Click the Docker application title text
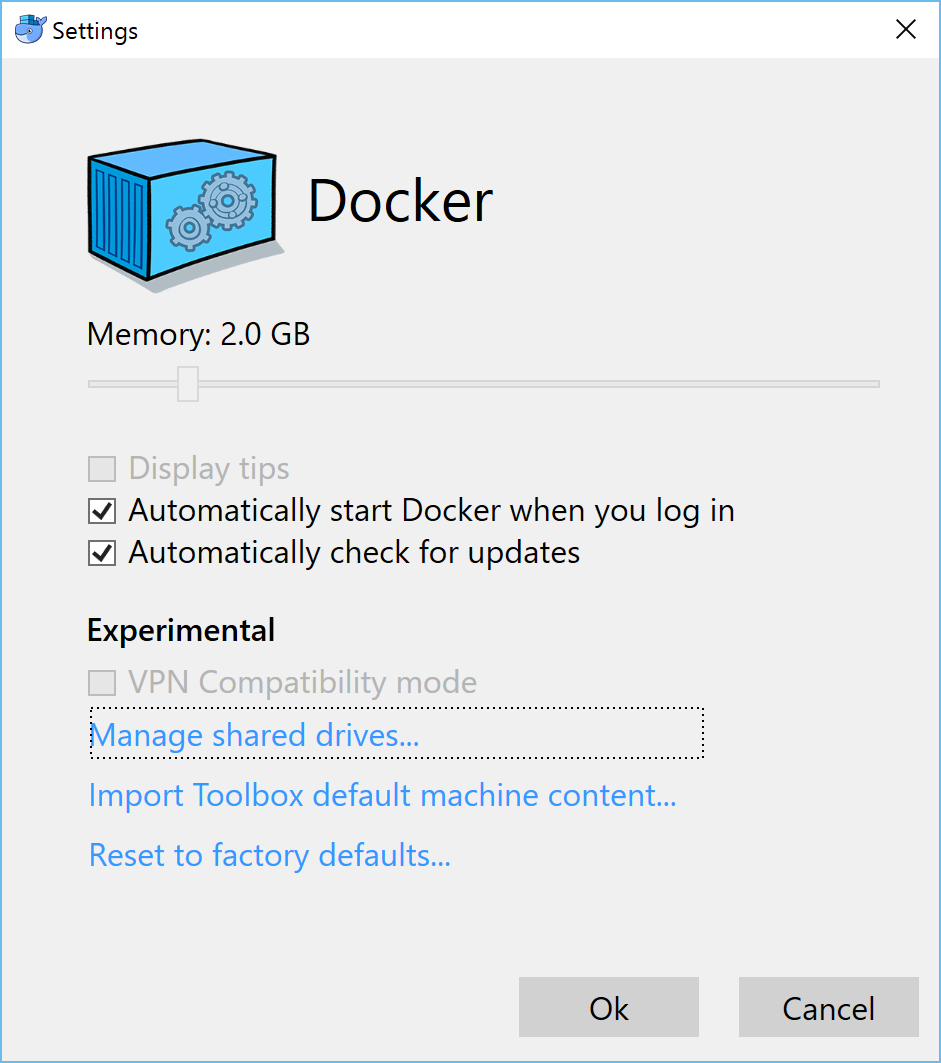Screen dimensions: 941x1063 click(400, 202)
